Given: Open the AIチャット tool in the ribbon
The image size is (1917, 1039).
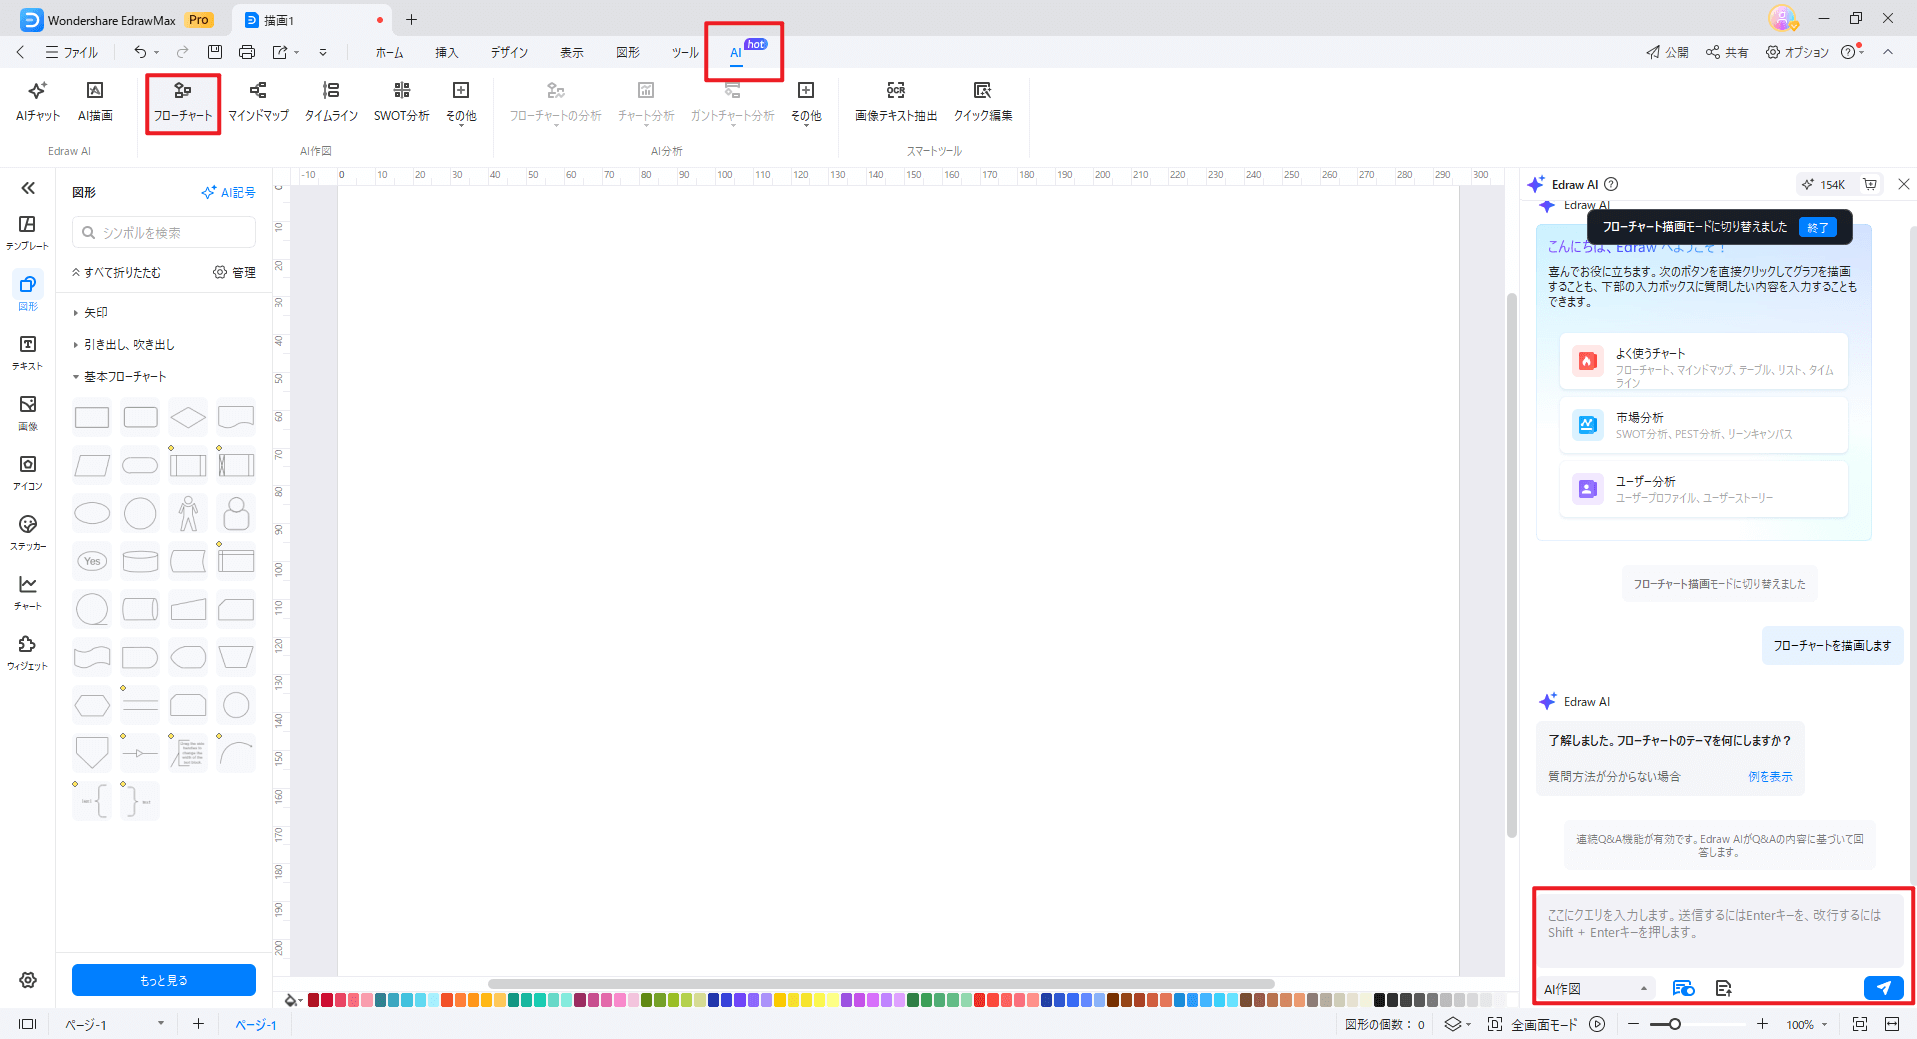Looking at the screenshot, I should pyautogui.click(x=38, y=102).
